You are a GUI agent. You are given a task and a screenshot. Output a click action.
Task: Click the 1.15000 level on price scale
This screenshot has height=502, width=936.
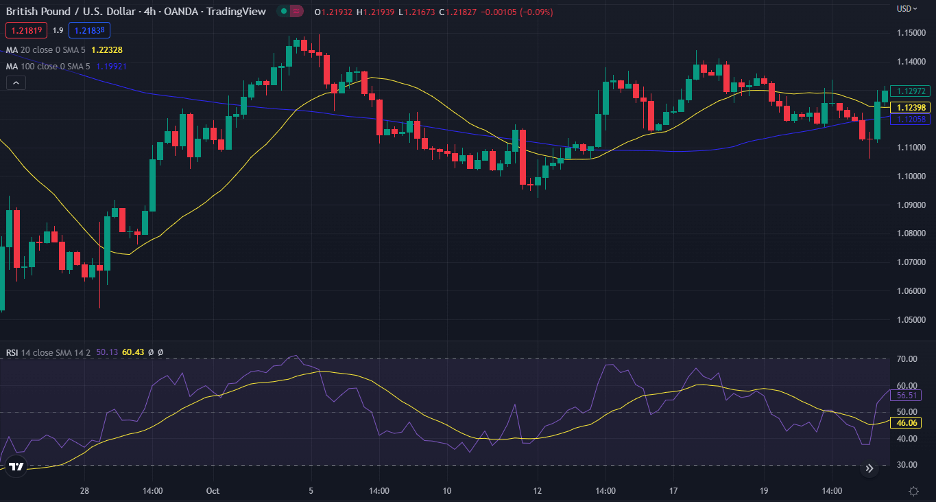point(910,33)
